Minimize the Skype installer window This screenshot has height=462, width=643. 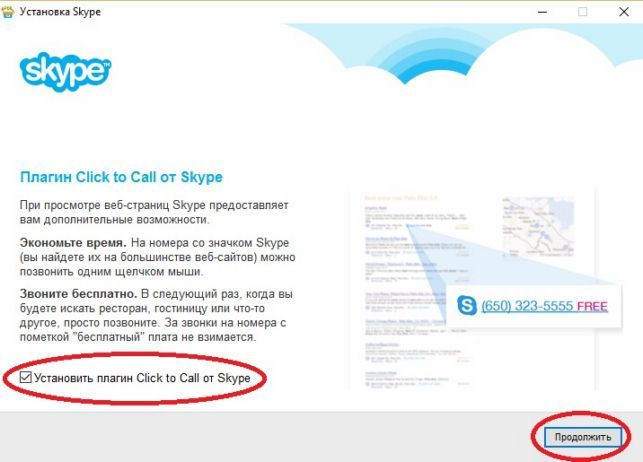(542, 12)
